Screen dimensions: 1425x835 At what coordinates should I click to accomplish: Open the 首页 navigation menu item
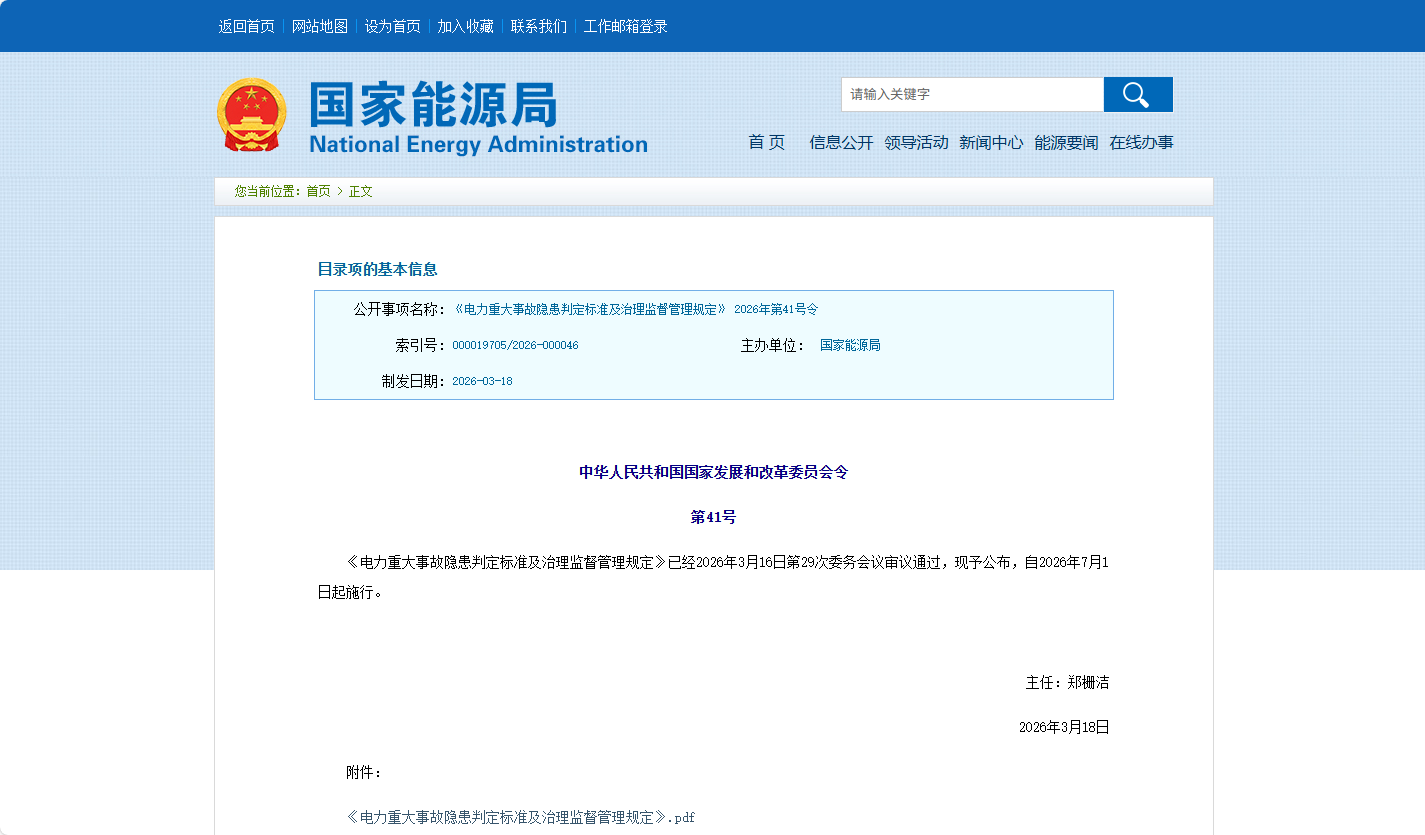[767, 143]
